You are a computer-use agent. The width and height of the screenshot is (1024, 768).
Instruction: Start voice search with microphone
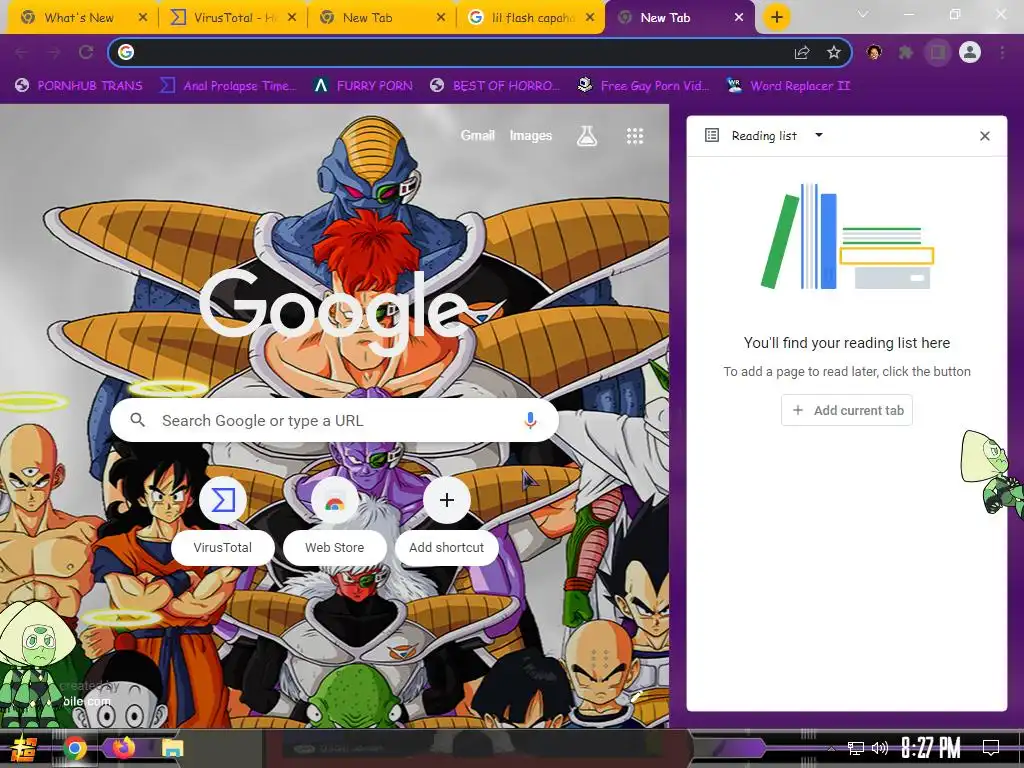point(530,421)
